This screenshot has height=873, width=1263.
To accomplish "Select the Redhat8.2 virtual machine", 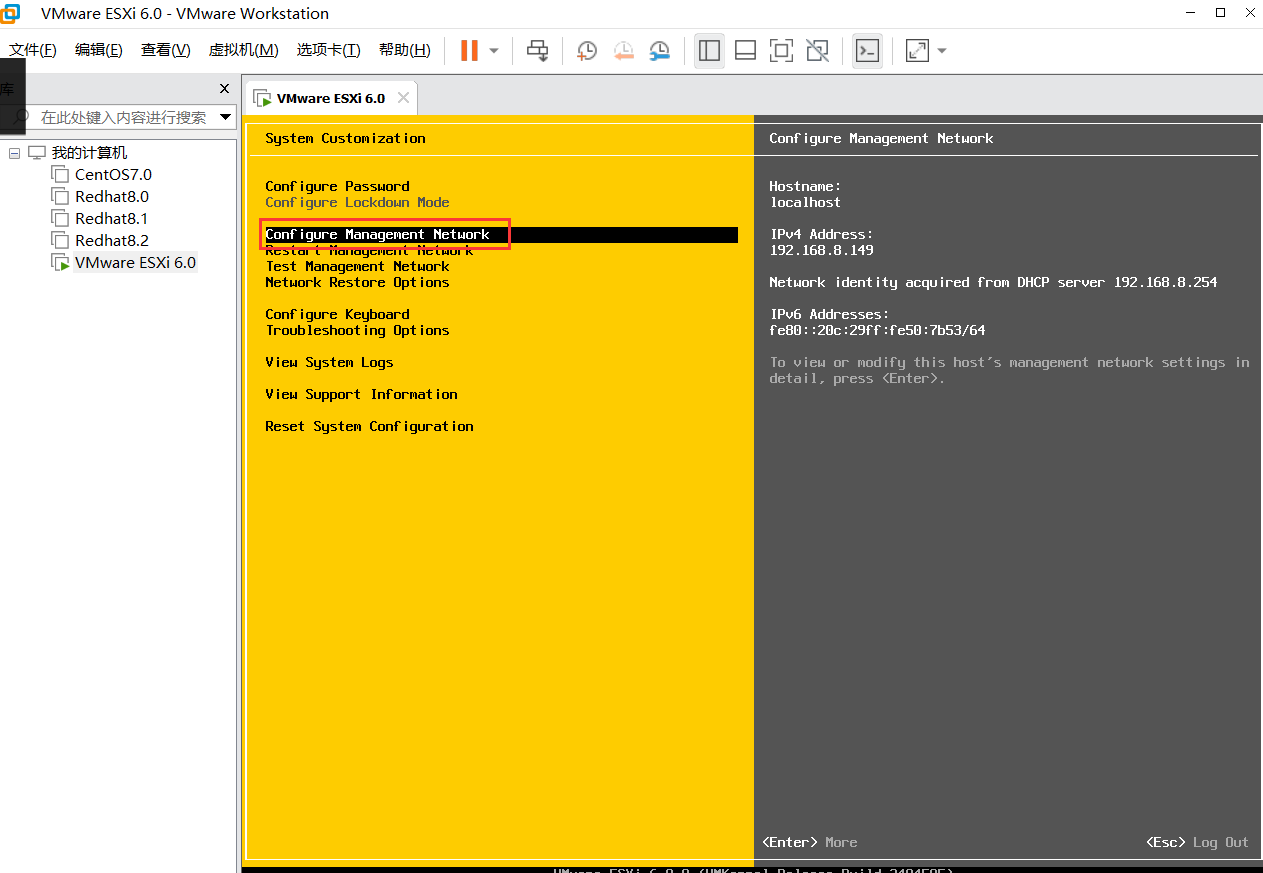I will 112,241.
